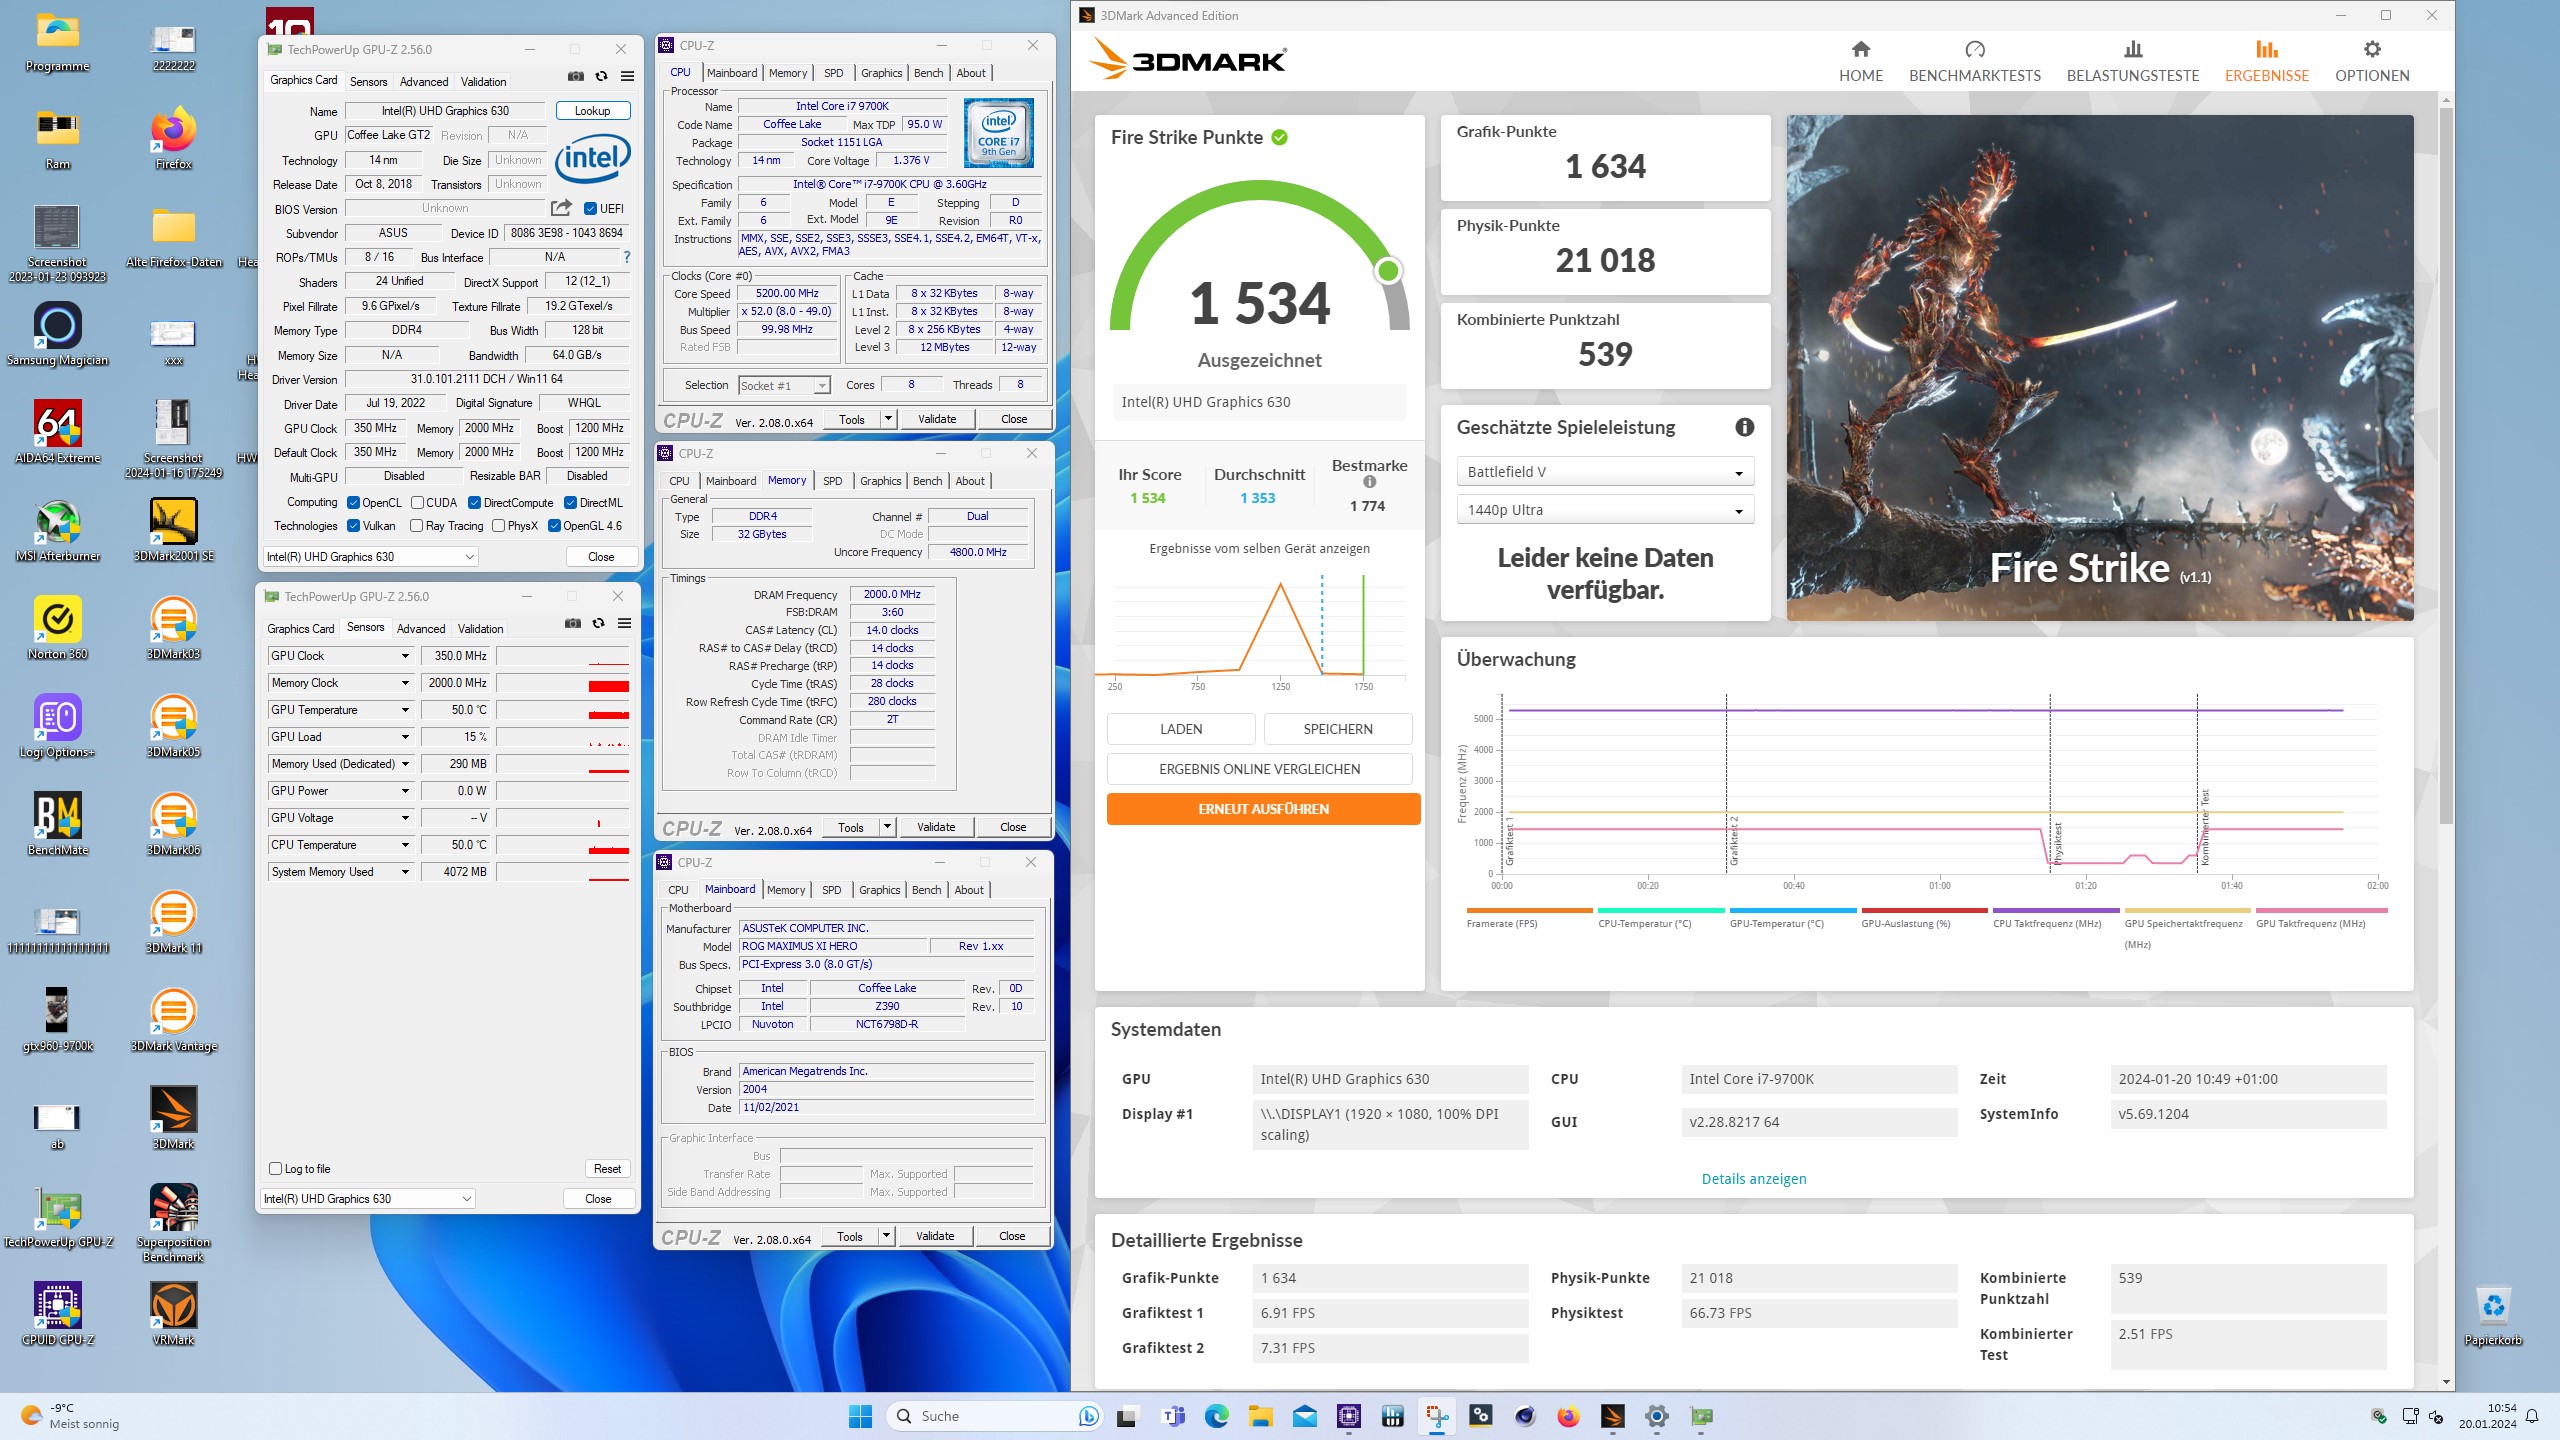This screenshot has height=1440, width=2560.
Task: Open AIDA64 Extreme desktop icon
Action: tap(57, 432)
